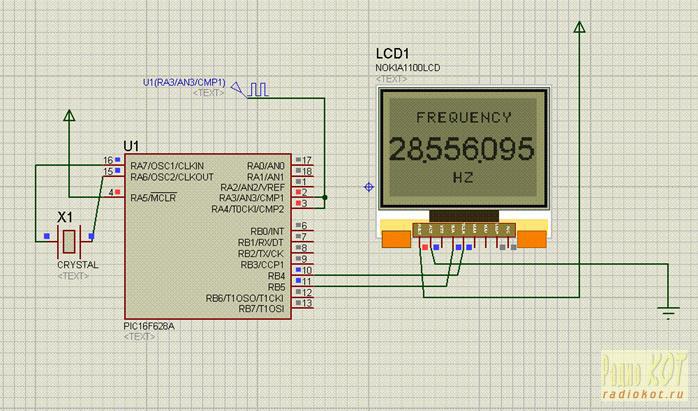Image resolution: width=698 pixels, height=411 pixels.
Task: Click the blue origin crosshair marker
Action: pos(370,187)
